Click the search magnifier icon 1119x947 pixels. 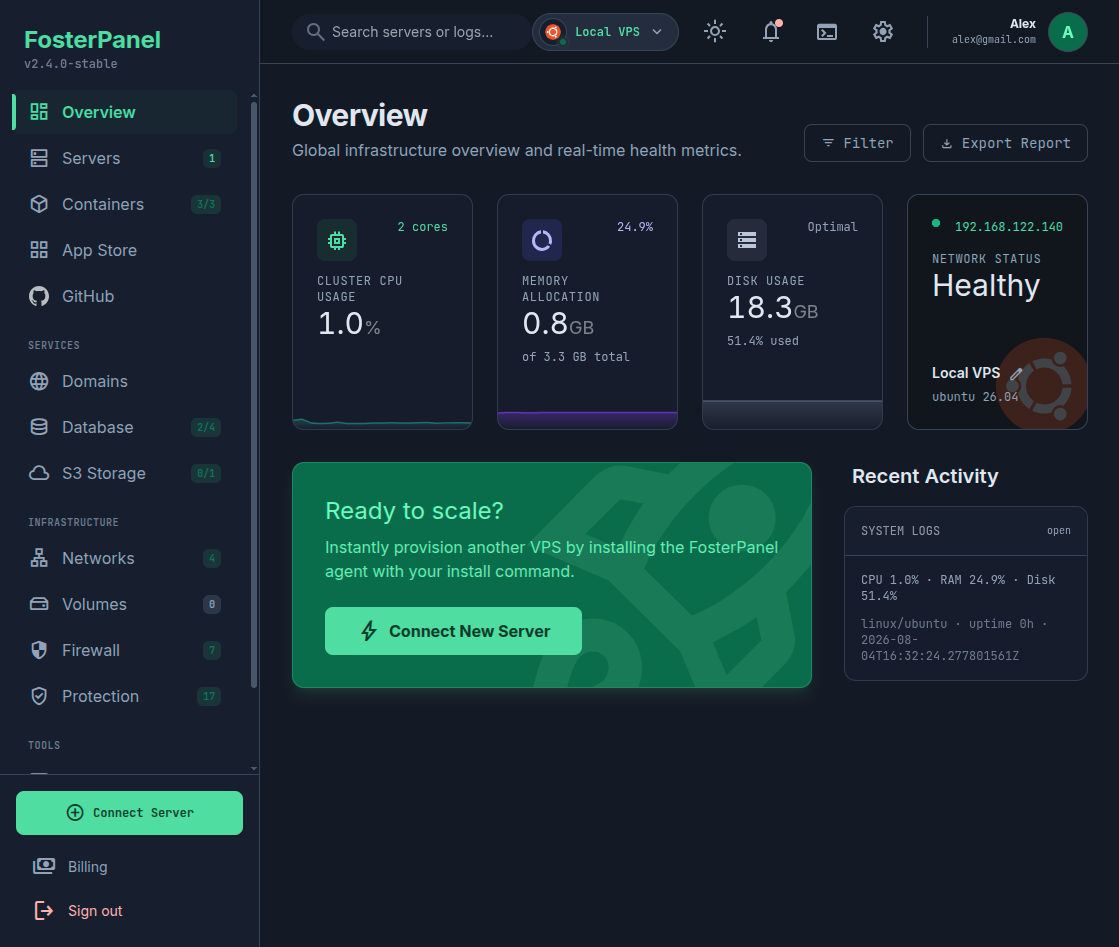pyautogui.click(x=315, y=32)
